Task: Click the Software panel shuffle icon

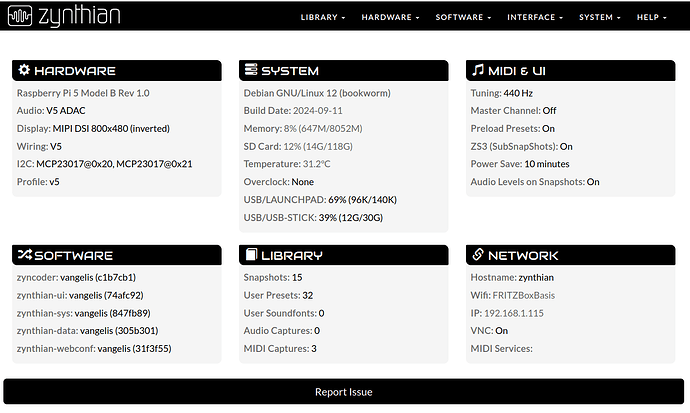Action: (25, 254)
